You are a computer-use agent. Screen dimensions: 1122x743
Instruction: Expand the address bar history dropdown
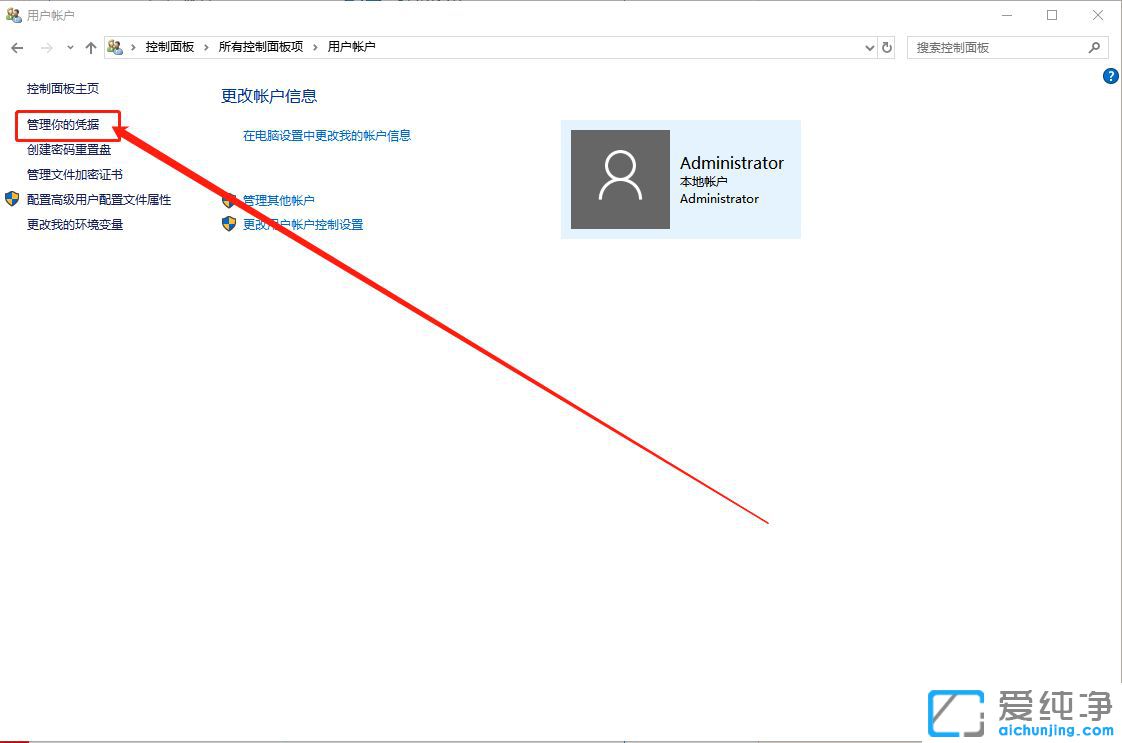(868, 47)
